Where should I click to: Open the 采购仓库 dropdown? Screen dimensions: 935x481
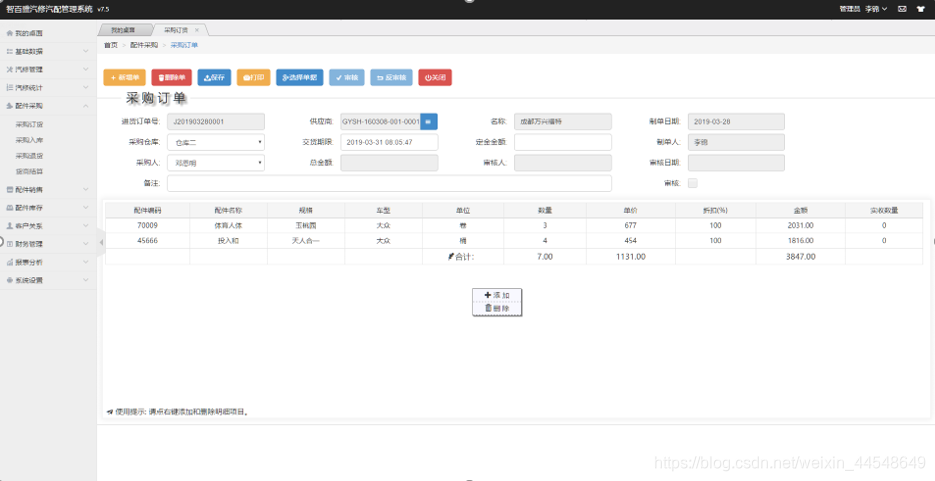pyautogui.click(x=216, y=142)
